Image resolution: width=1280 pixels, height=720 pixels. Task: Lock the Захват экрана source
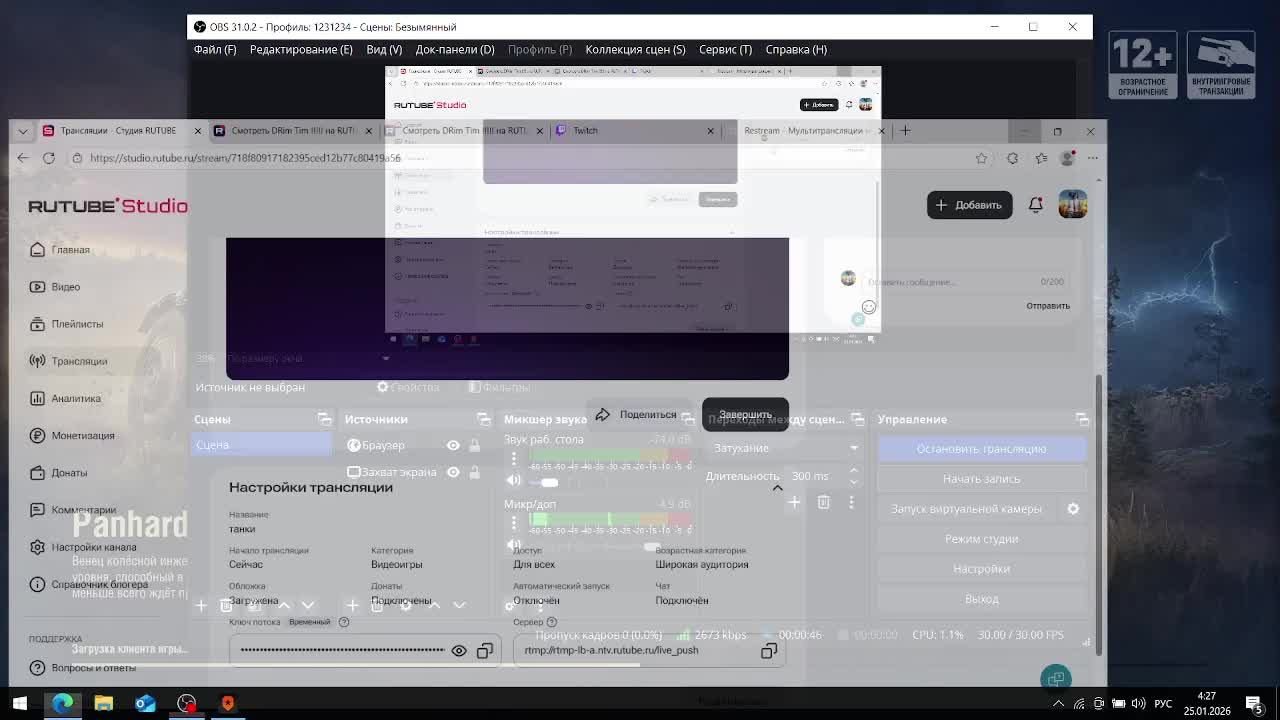[474, 472]
